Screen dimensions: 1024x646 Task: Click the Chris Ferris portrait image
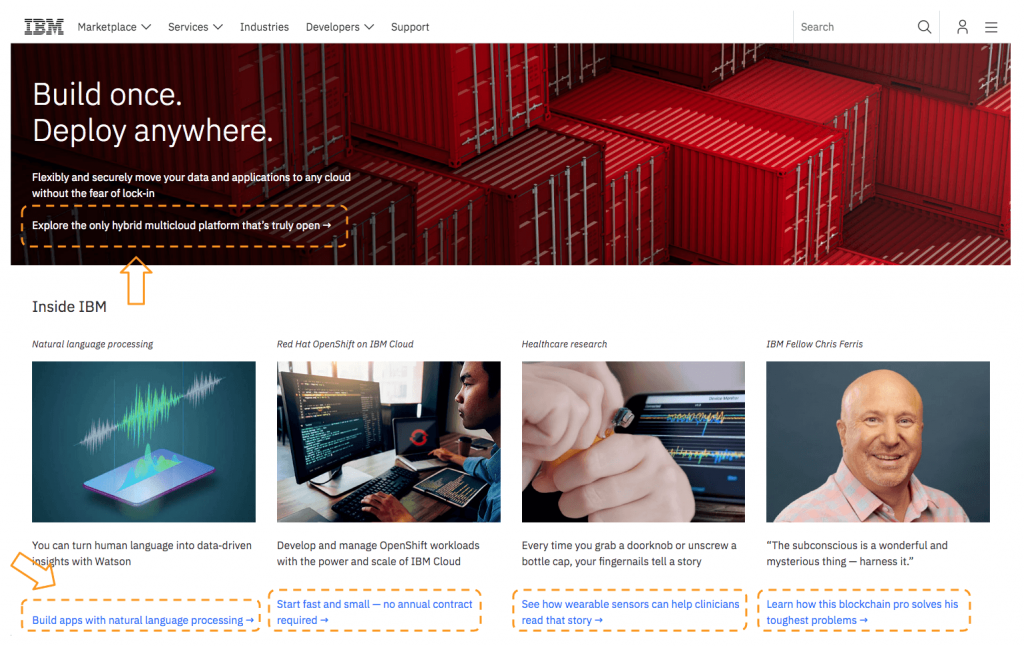(878, 442)
